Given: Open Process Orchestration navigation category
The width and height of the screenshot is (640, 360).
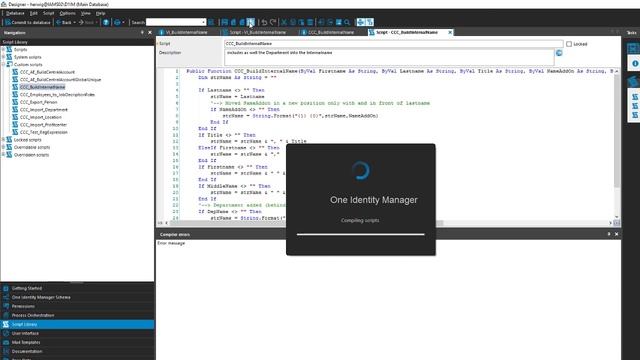Looking at the screenshot, I should 77,315.
